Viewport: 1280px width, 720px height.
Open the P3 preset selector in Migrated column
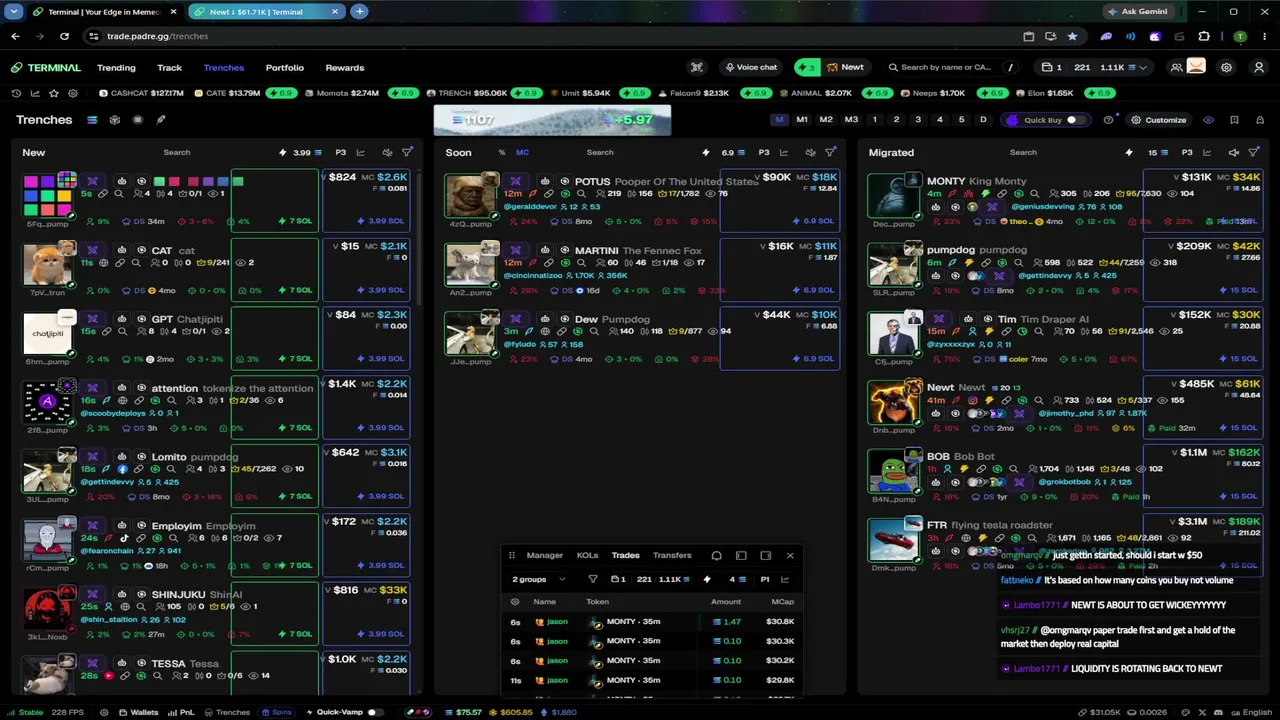1187,153
